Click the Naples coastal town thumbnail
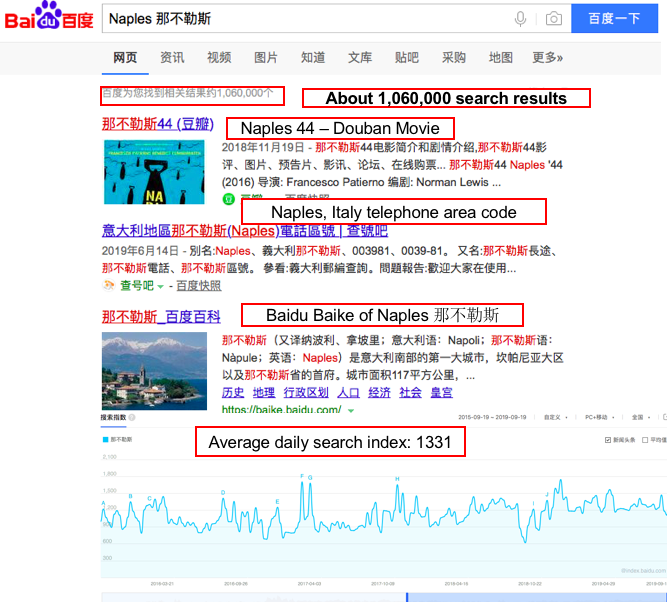 [x=154, y=371]
